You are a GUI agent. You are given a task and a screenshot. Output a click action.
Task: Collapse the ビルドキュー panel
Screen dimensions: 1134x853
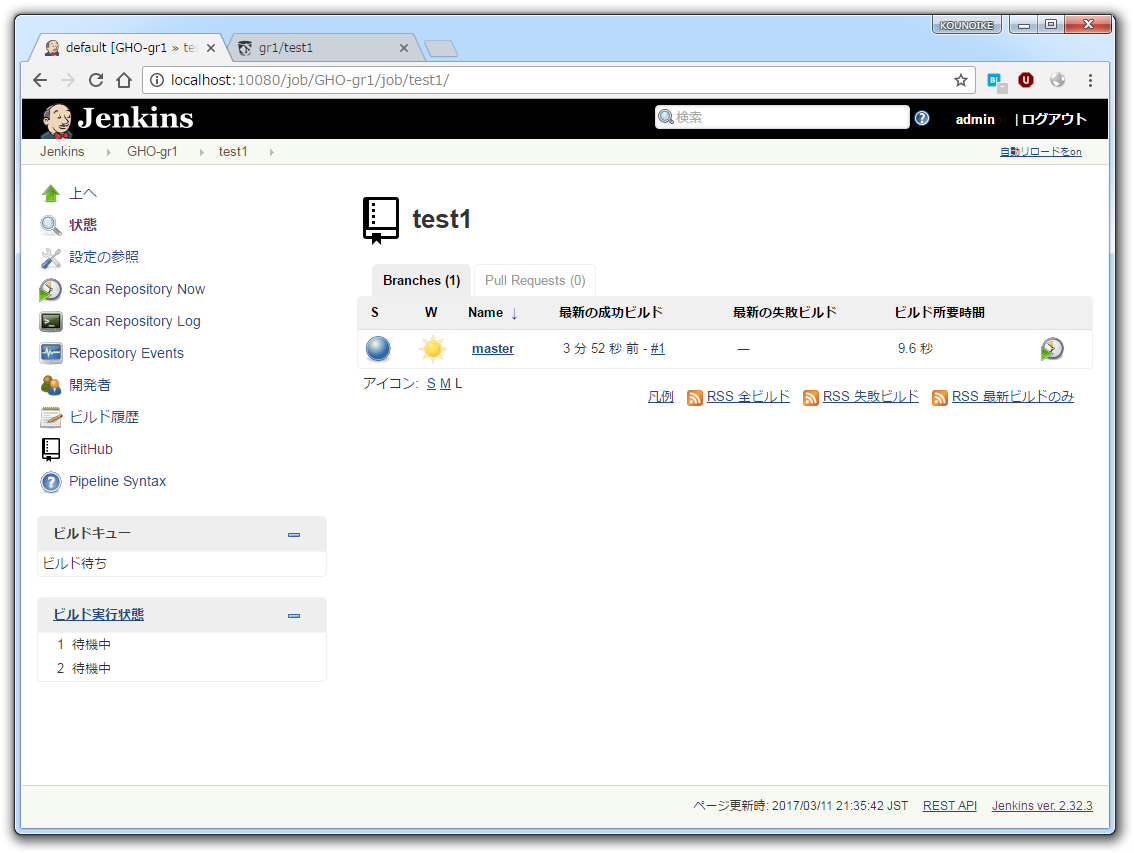coord(294,534)
